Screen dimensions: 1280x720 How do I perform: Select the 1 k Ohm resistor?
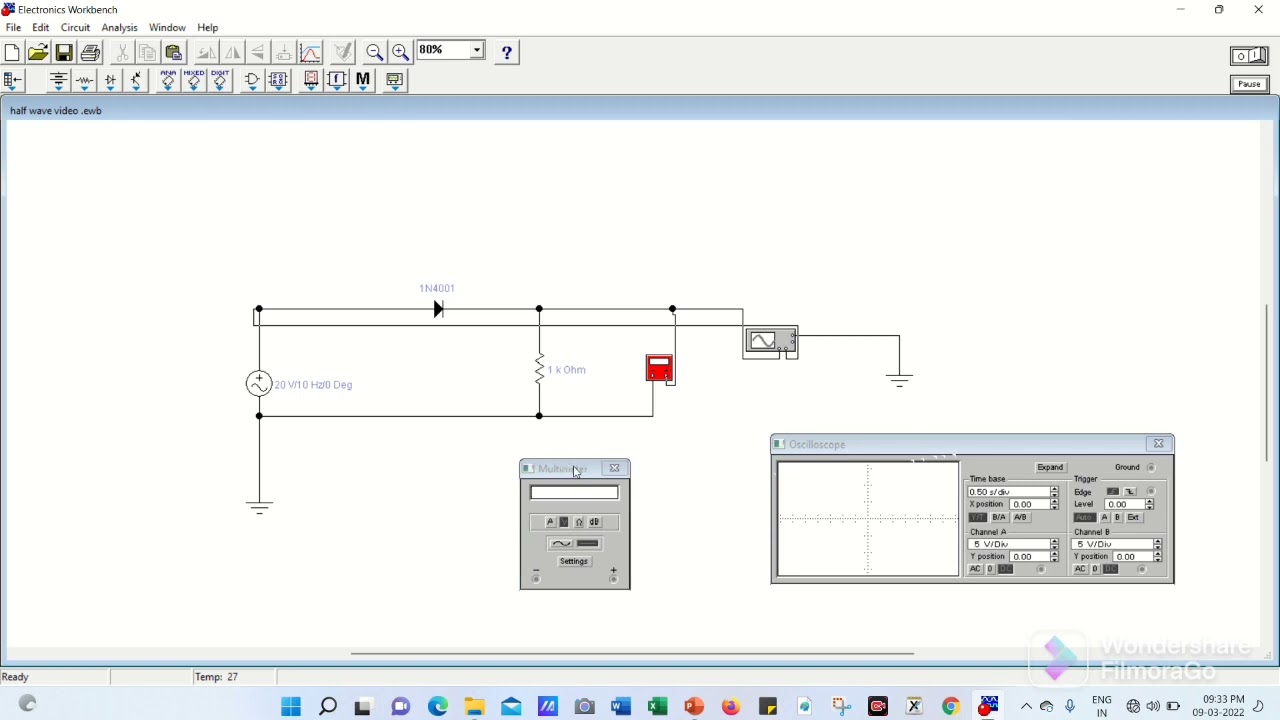pyautogui.click(x=540, y=369)
